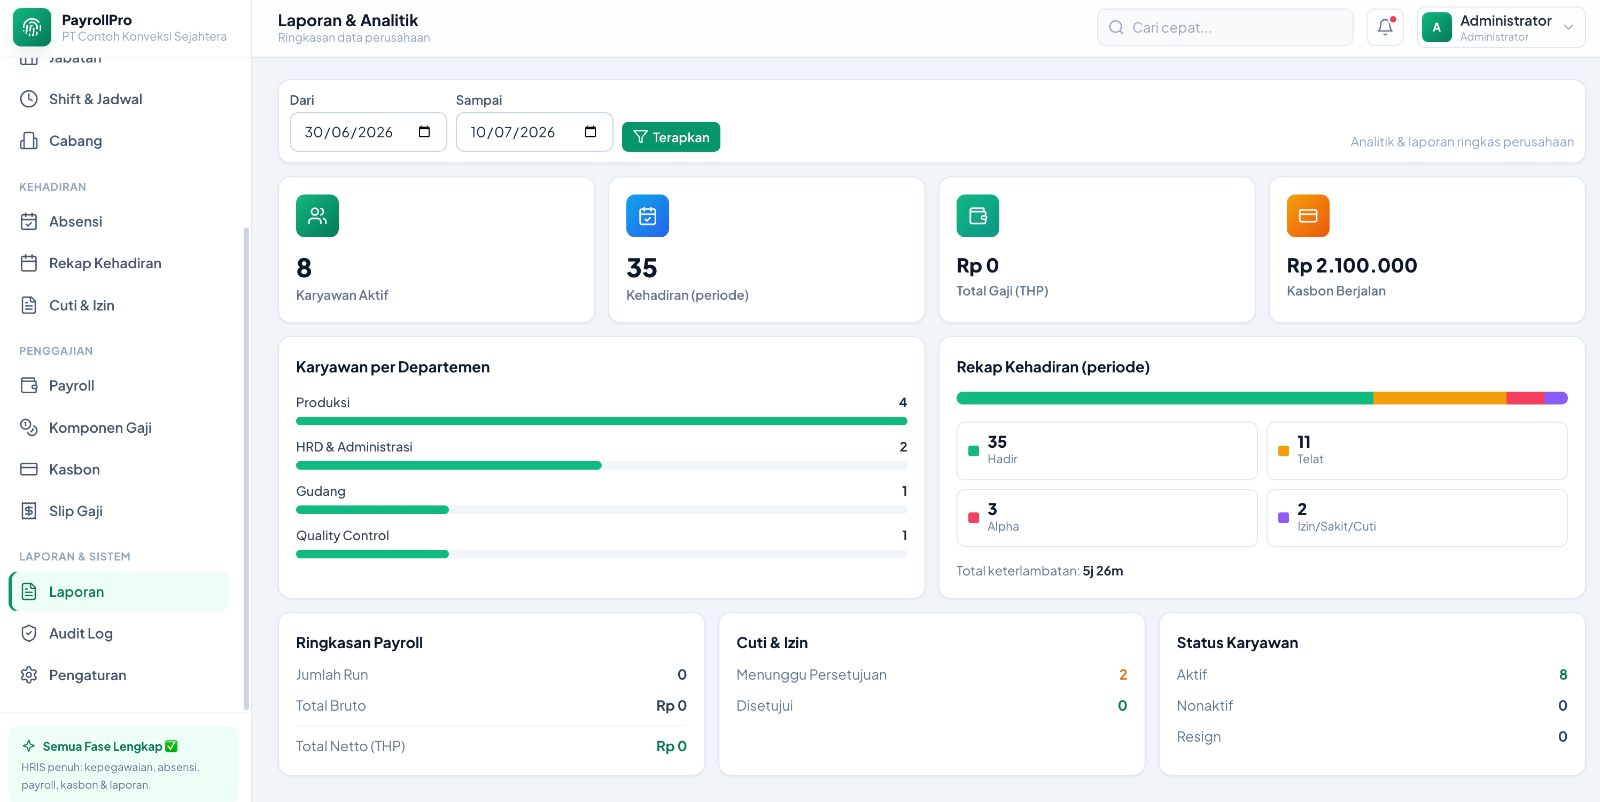Apply the filter with Terapkan button
The image size is (1600, 802).
(x=671, y=137)
